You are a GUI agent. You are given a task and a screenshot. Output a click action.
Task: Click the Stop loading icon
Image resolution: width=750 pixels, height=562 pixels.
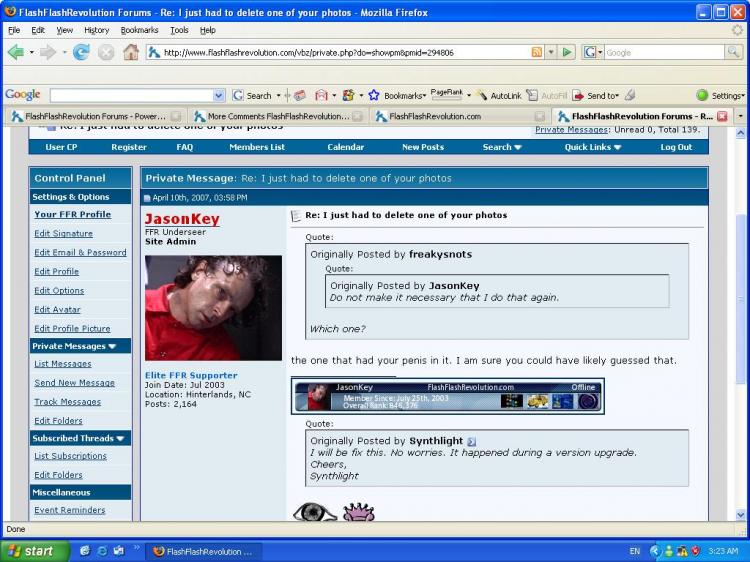106,52
